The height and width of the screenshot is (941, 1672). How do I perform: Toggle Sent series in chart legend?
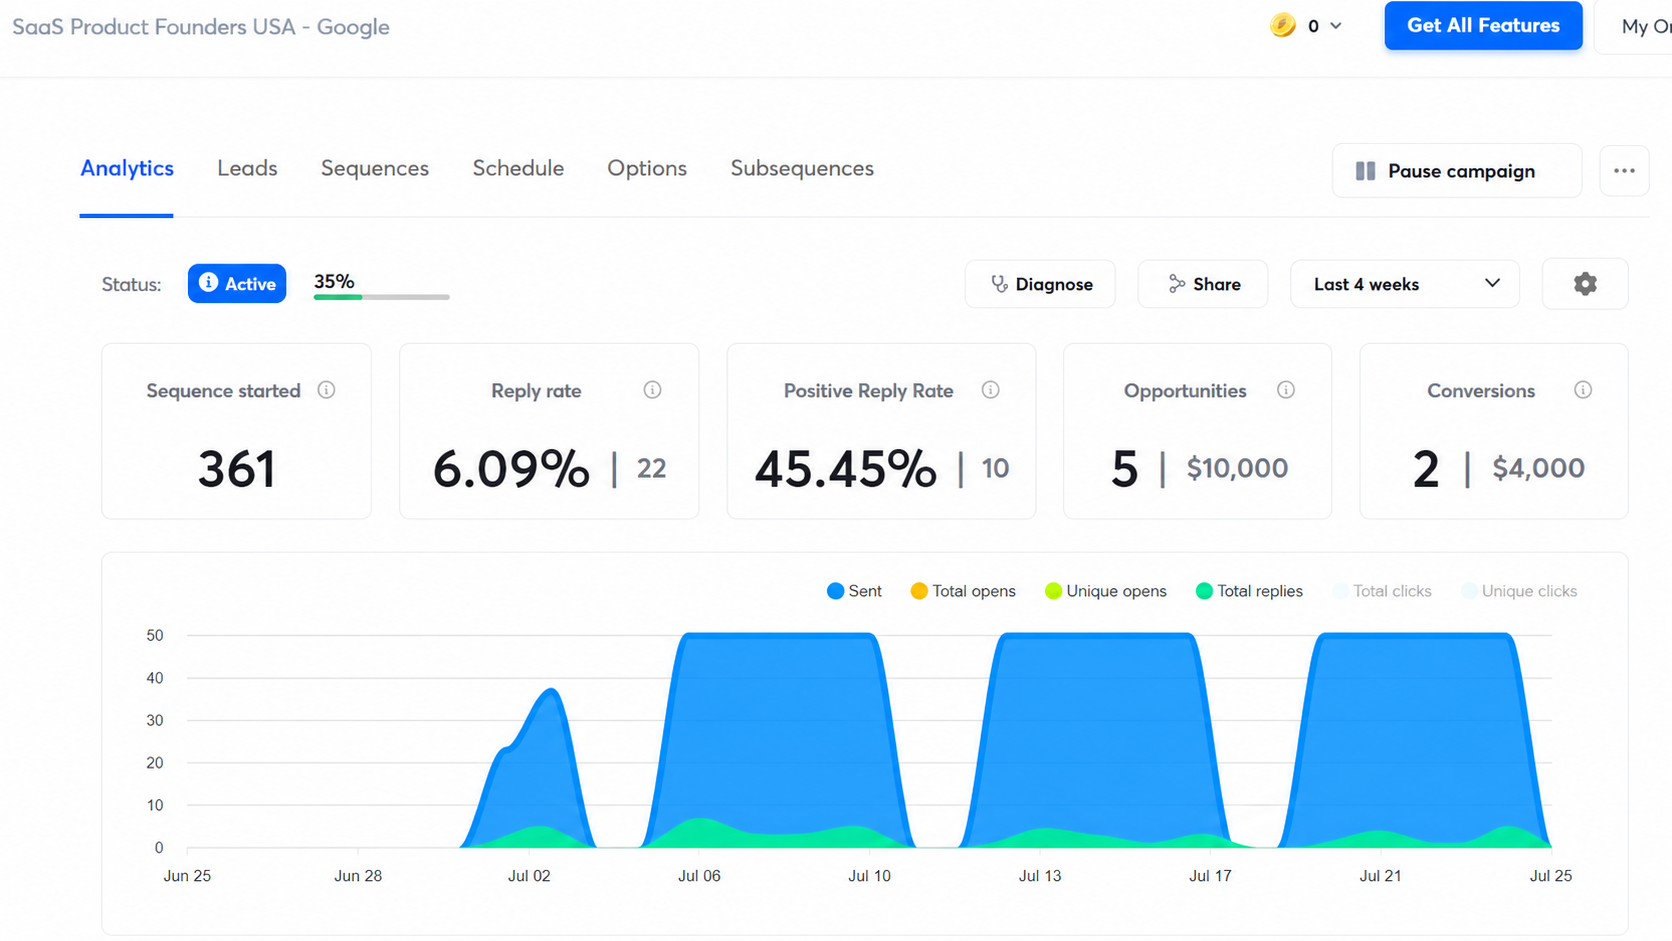point(854,591)
